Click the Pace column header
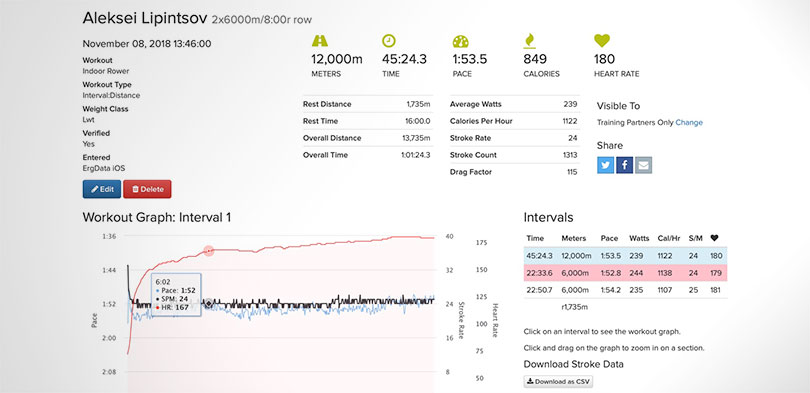The image size is (810, 393). (x=609, y=238)
